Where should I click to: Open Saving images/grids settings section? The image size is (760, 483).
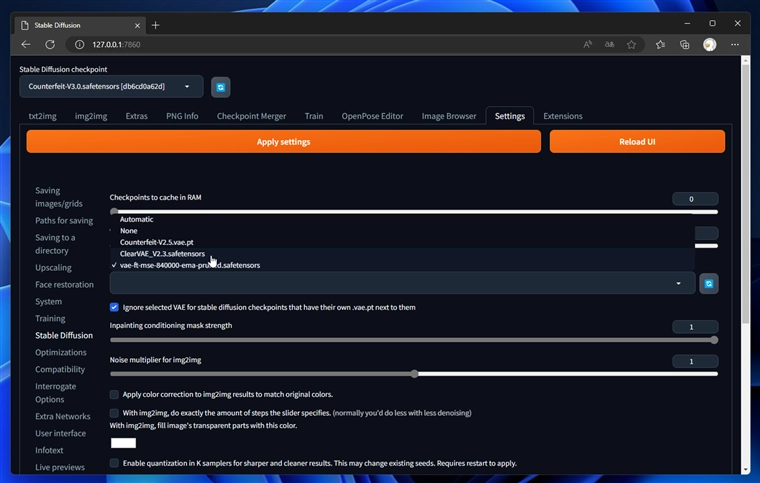(59, 197)
